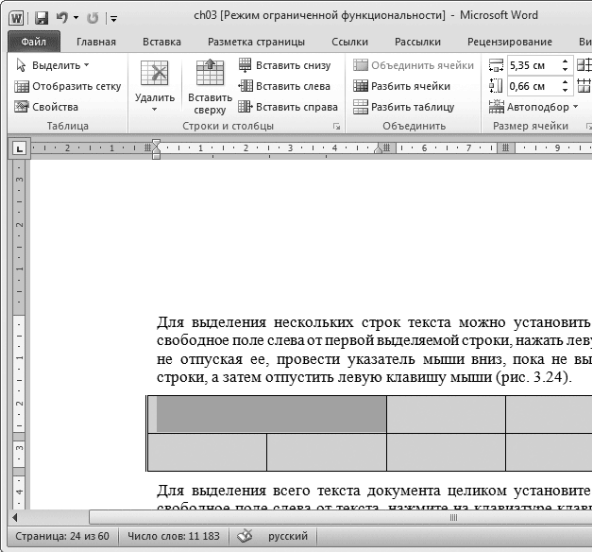
Task: Click the scroll left arrow
Action: (x=14, y=517)
